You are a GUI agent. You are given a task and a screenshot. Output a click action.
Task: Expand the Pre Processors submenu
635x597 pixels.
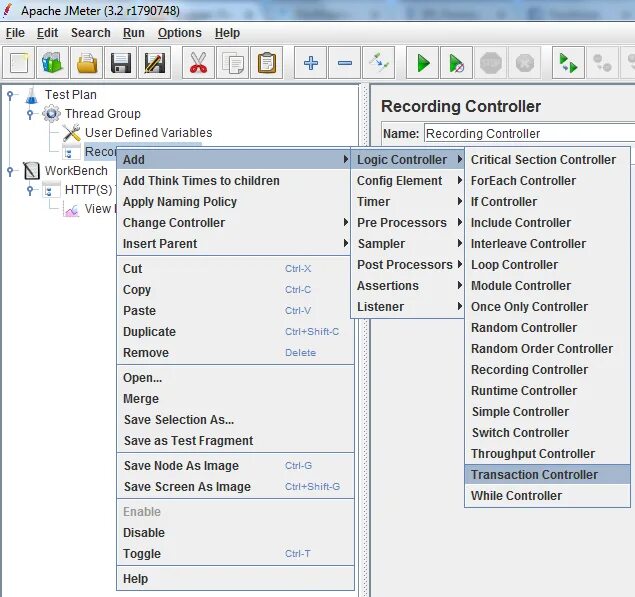pos(407,223)
